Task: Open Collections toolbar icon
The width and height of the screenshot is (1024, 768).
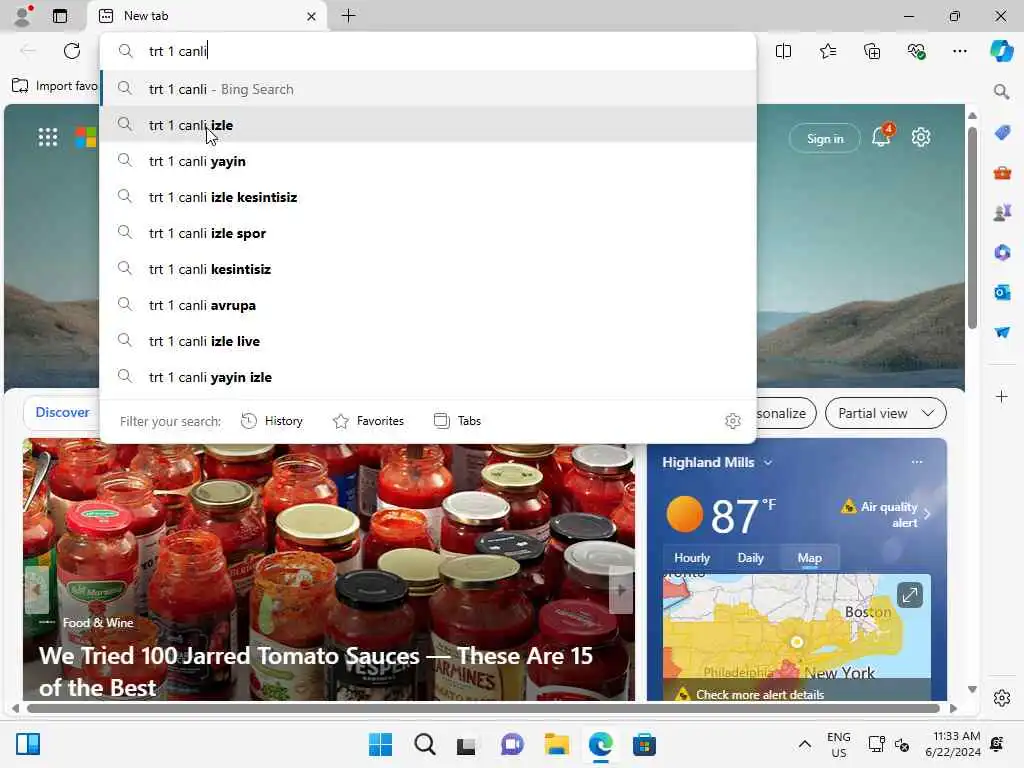Action: click(872, 51)
